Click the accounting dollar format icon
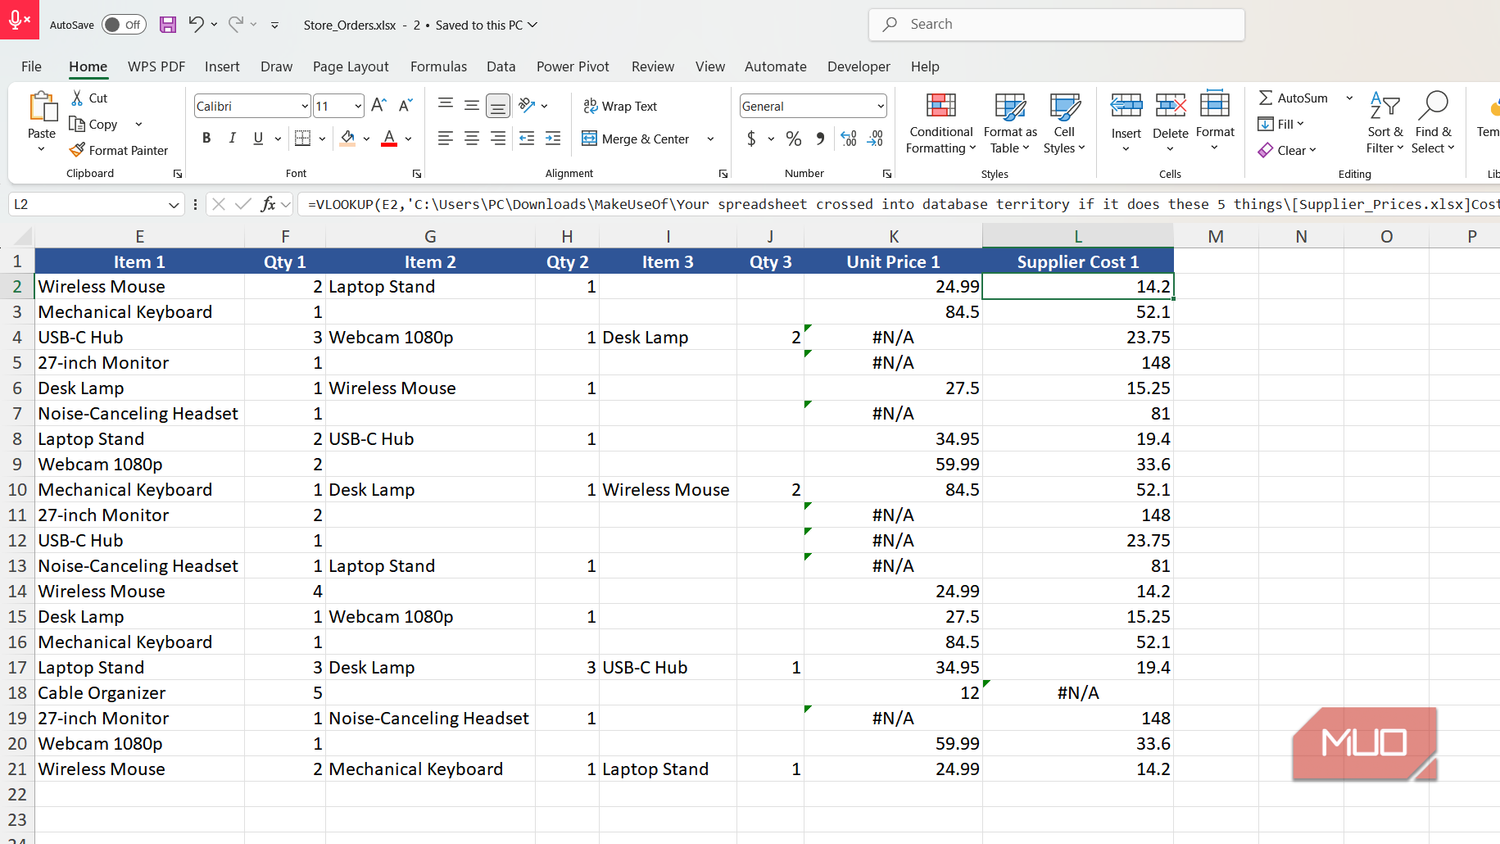The height and width of the screenshot is (844, 1500). (x=751, y=138)
